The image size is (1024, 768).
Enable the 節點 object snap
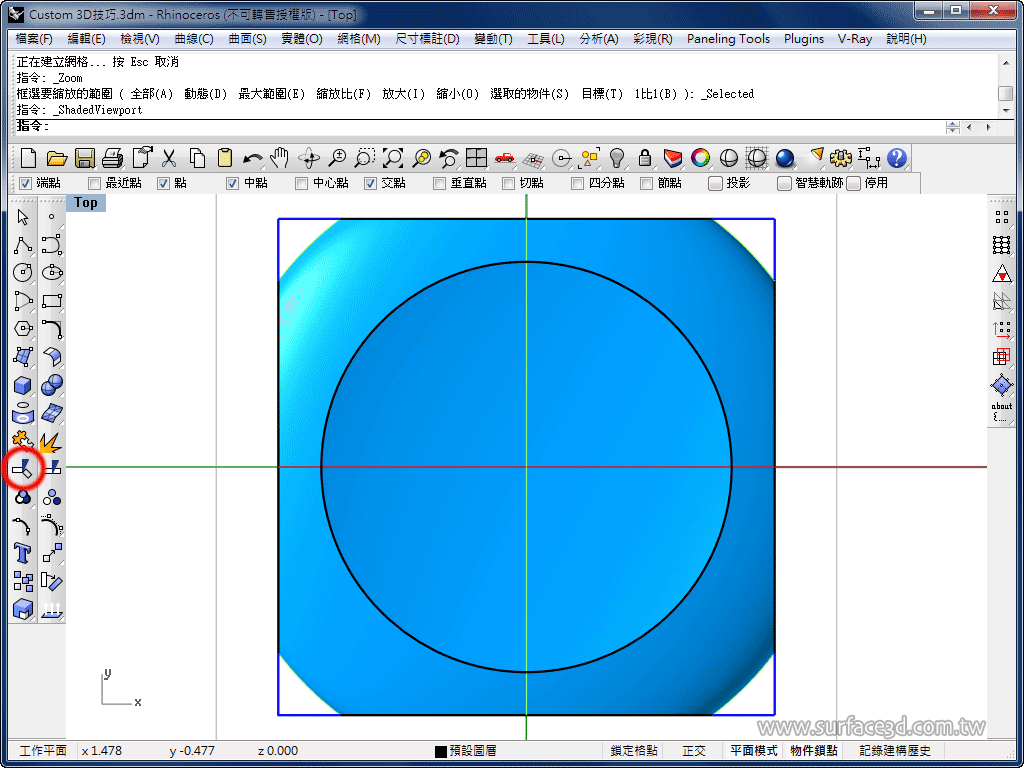647,184
